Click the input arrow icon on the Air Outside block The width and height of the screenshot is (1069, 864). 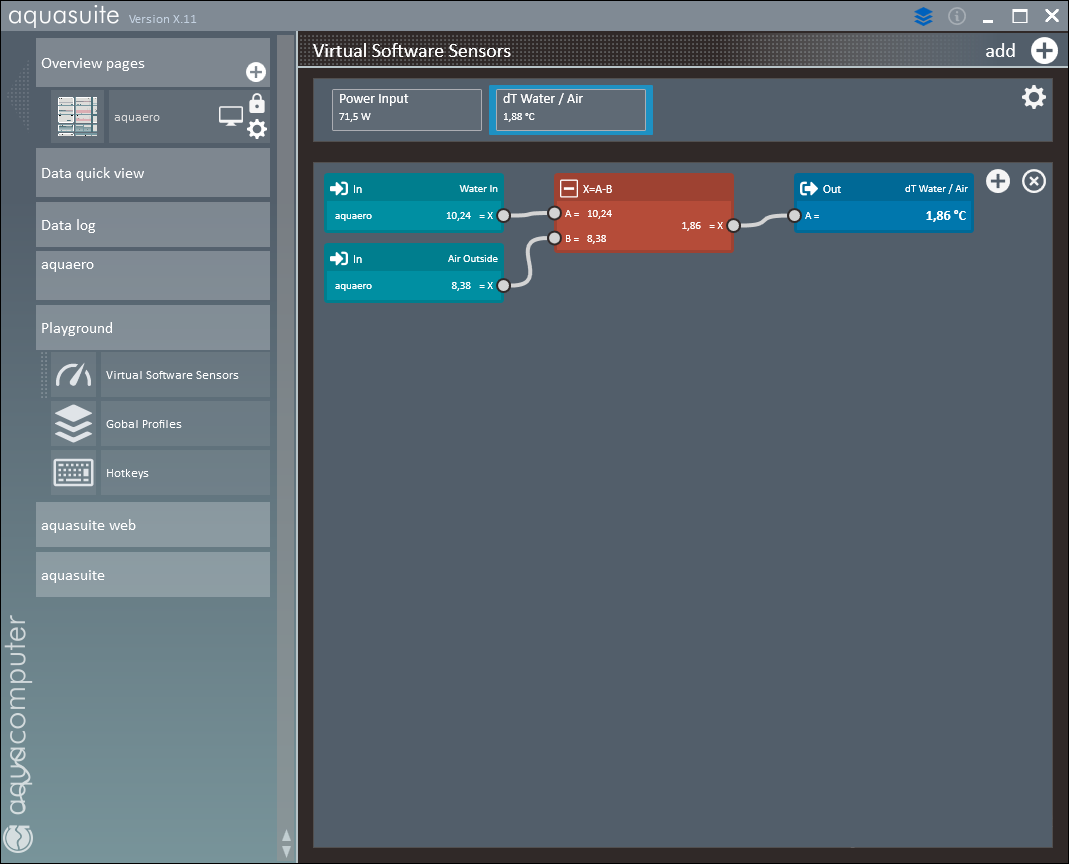point(339,258)
